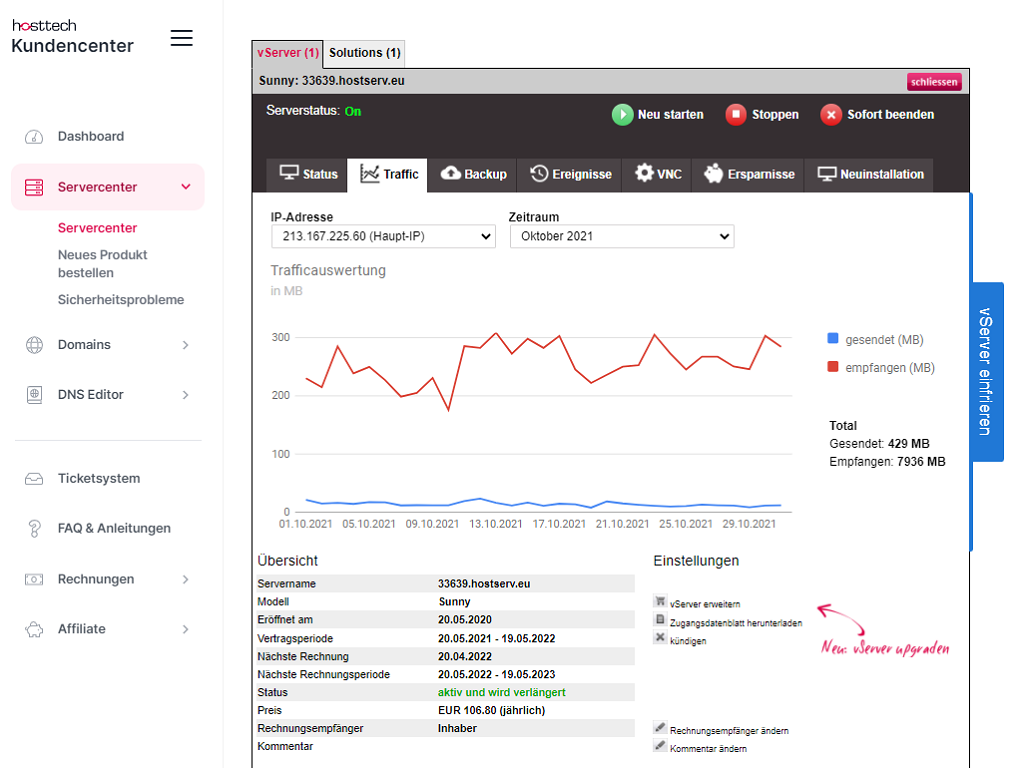
Task: Switch to the vServer (1) tab
Action: tap(287, 54)
